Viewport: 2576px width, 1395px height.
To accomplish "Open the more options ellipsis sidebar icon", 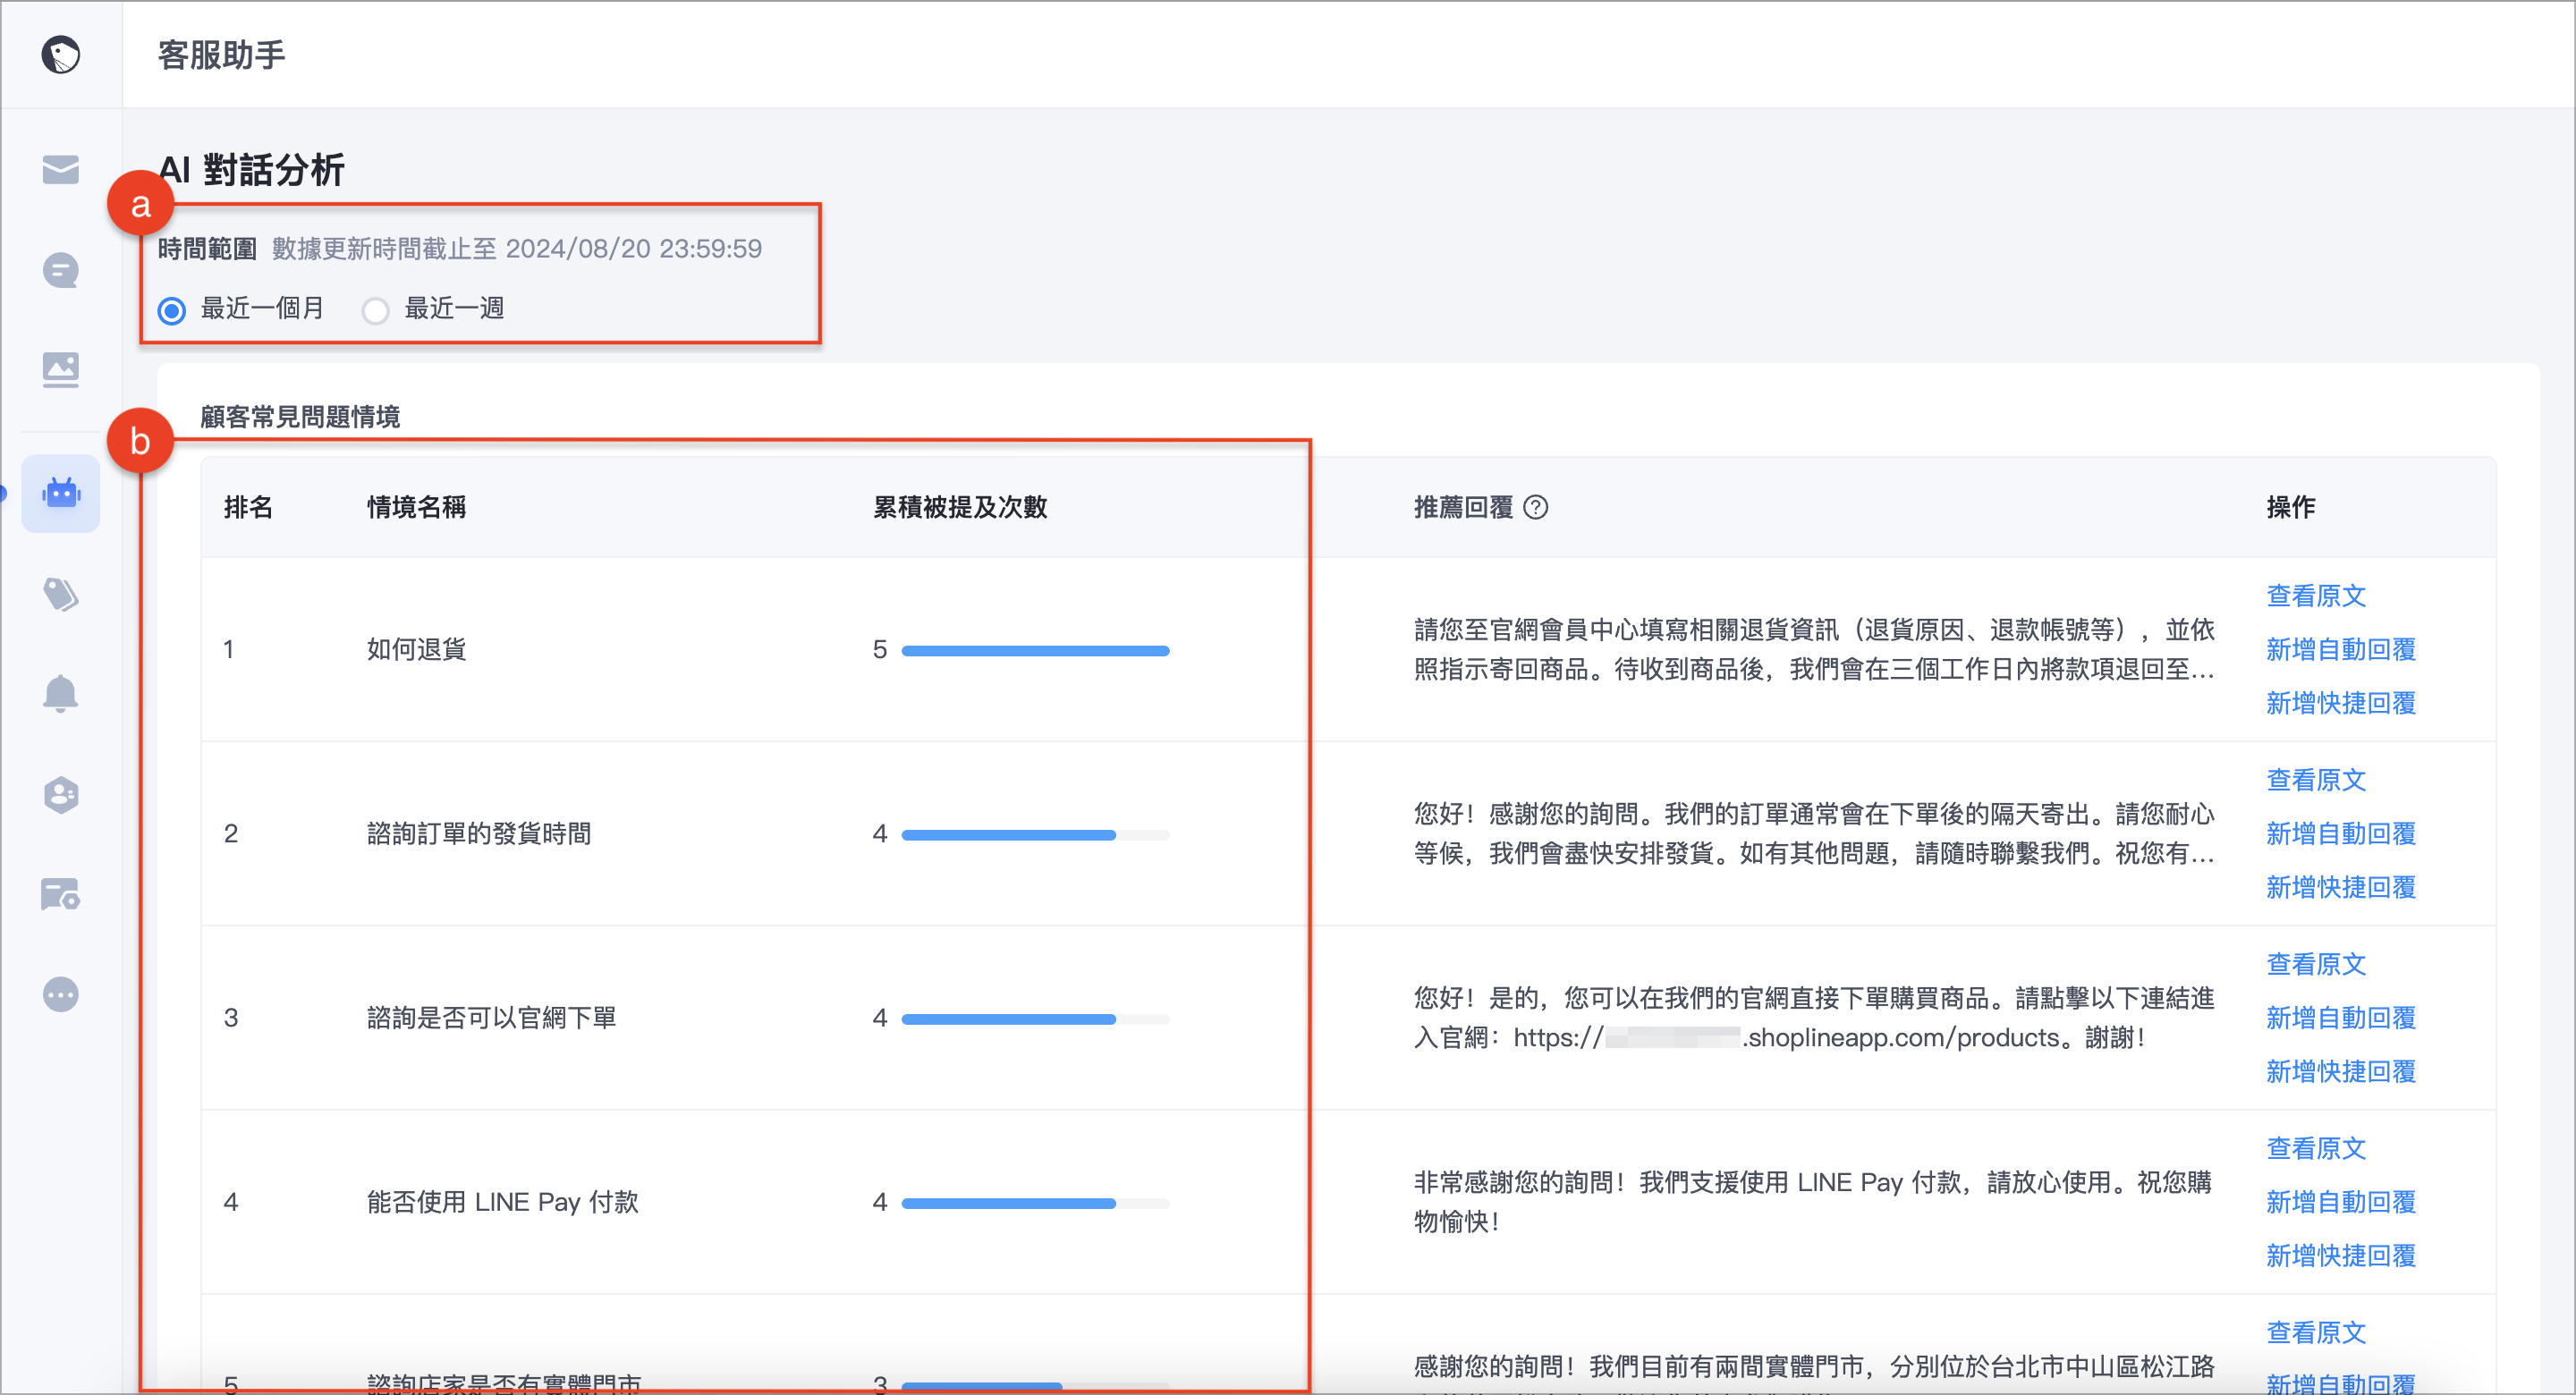I will (x=61, y=994).
